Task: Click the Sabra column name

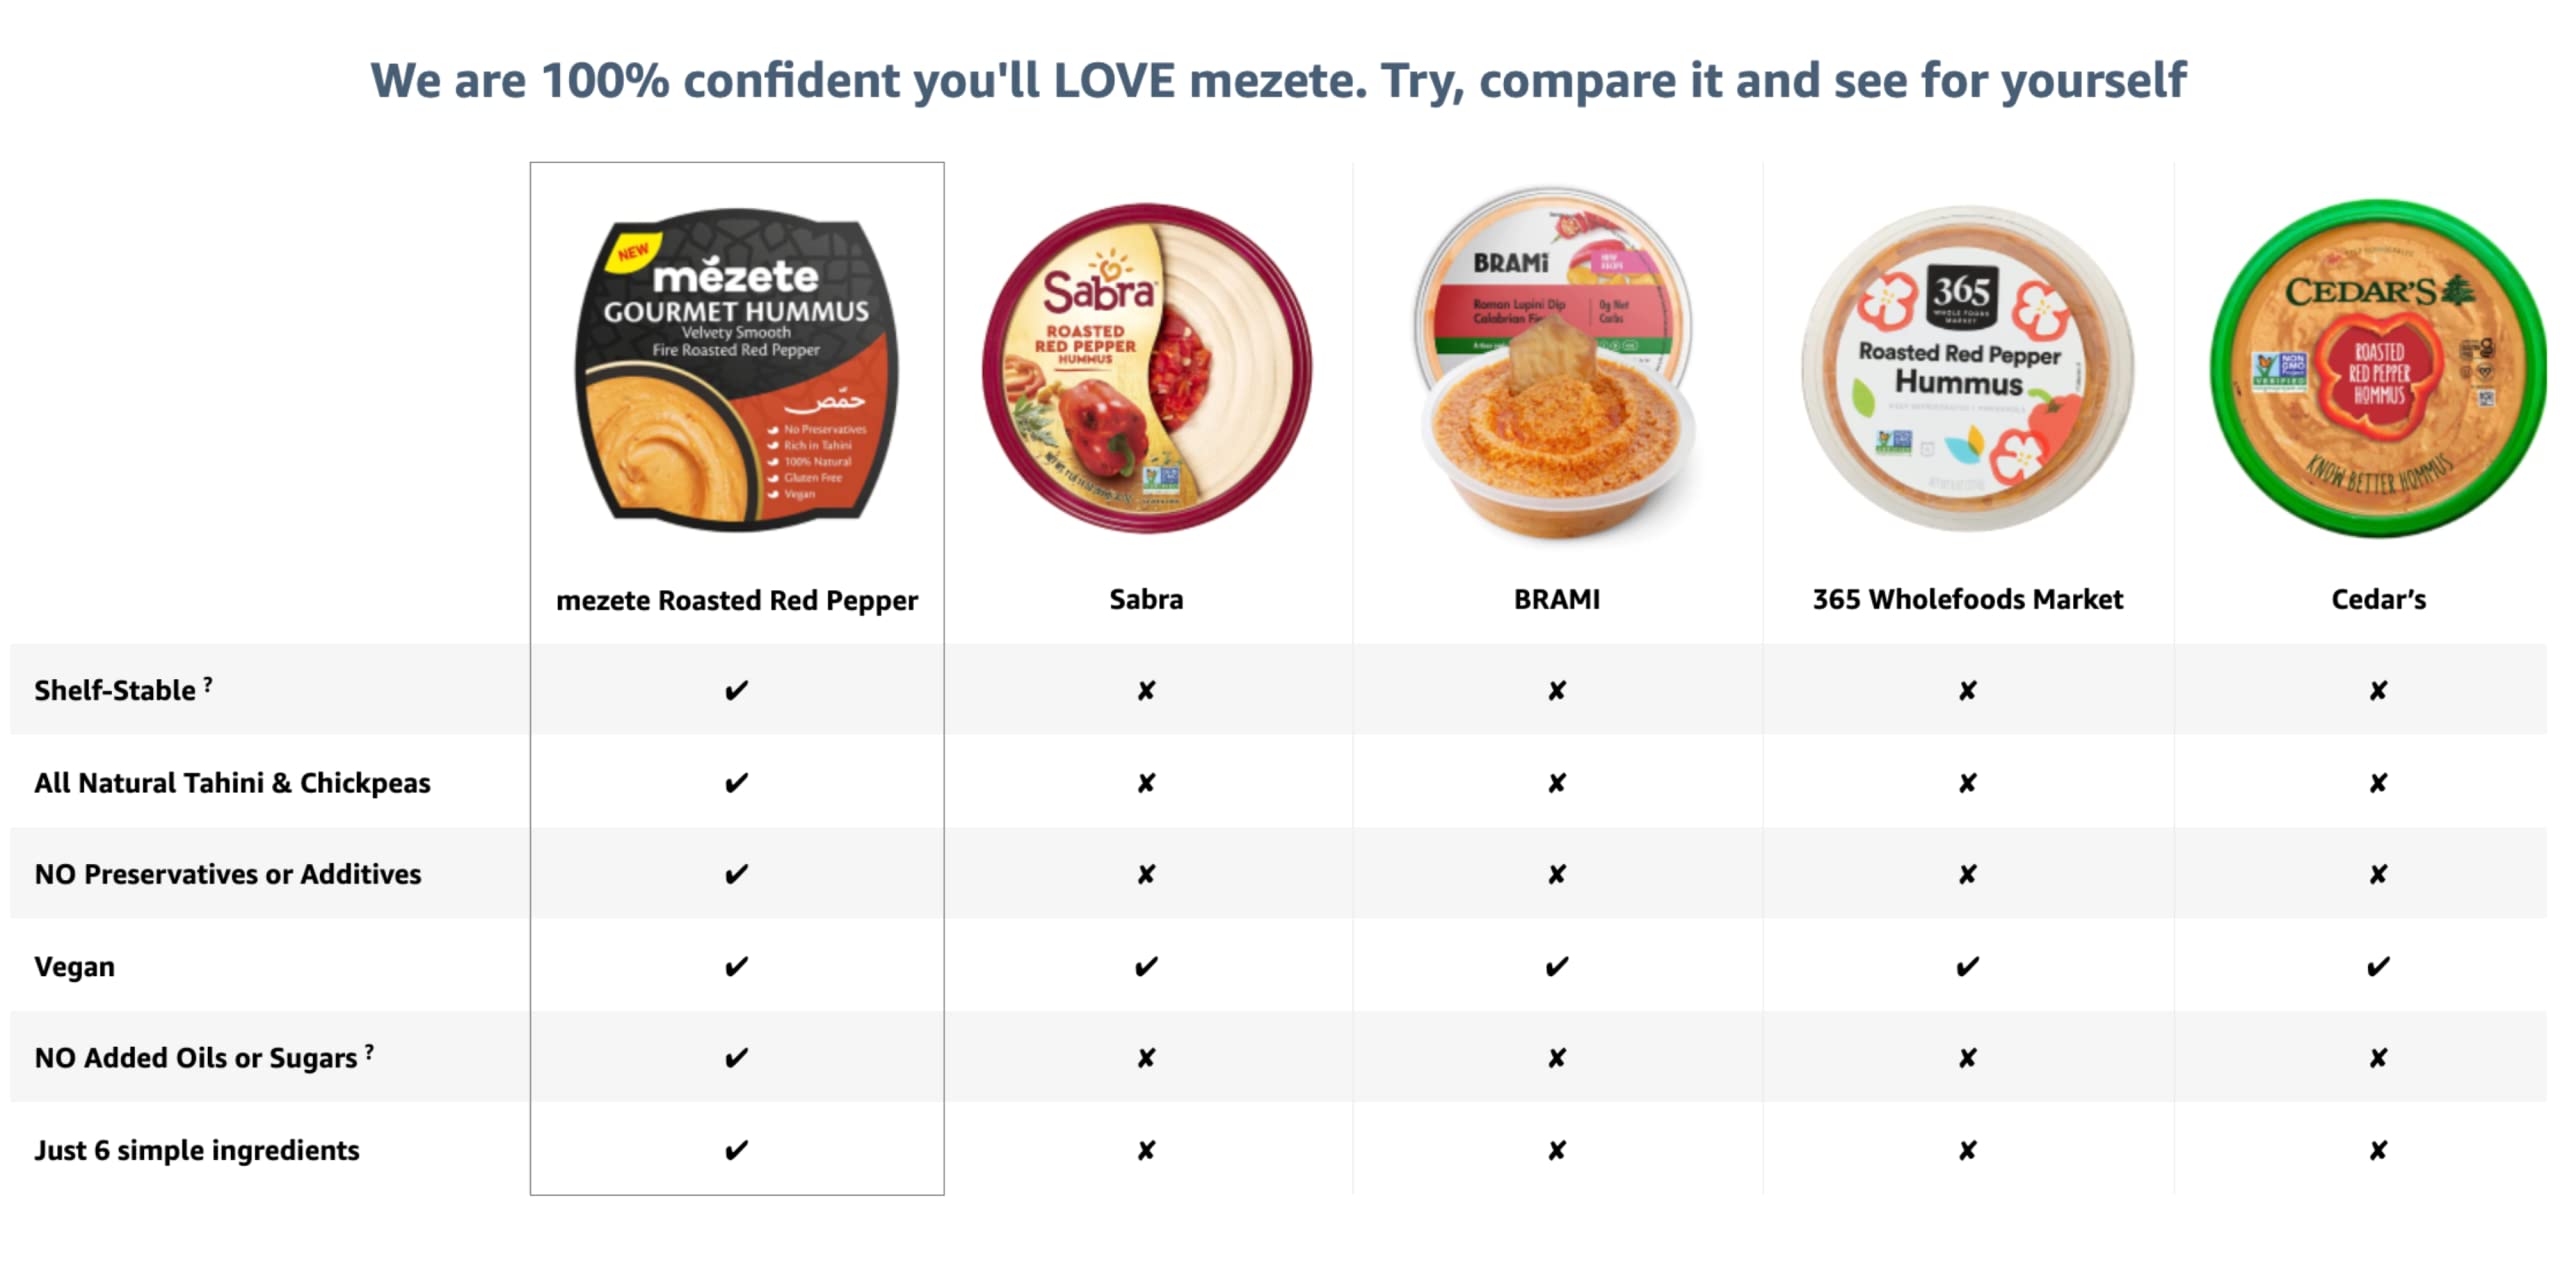Action: pos(1146,599)
